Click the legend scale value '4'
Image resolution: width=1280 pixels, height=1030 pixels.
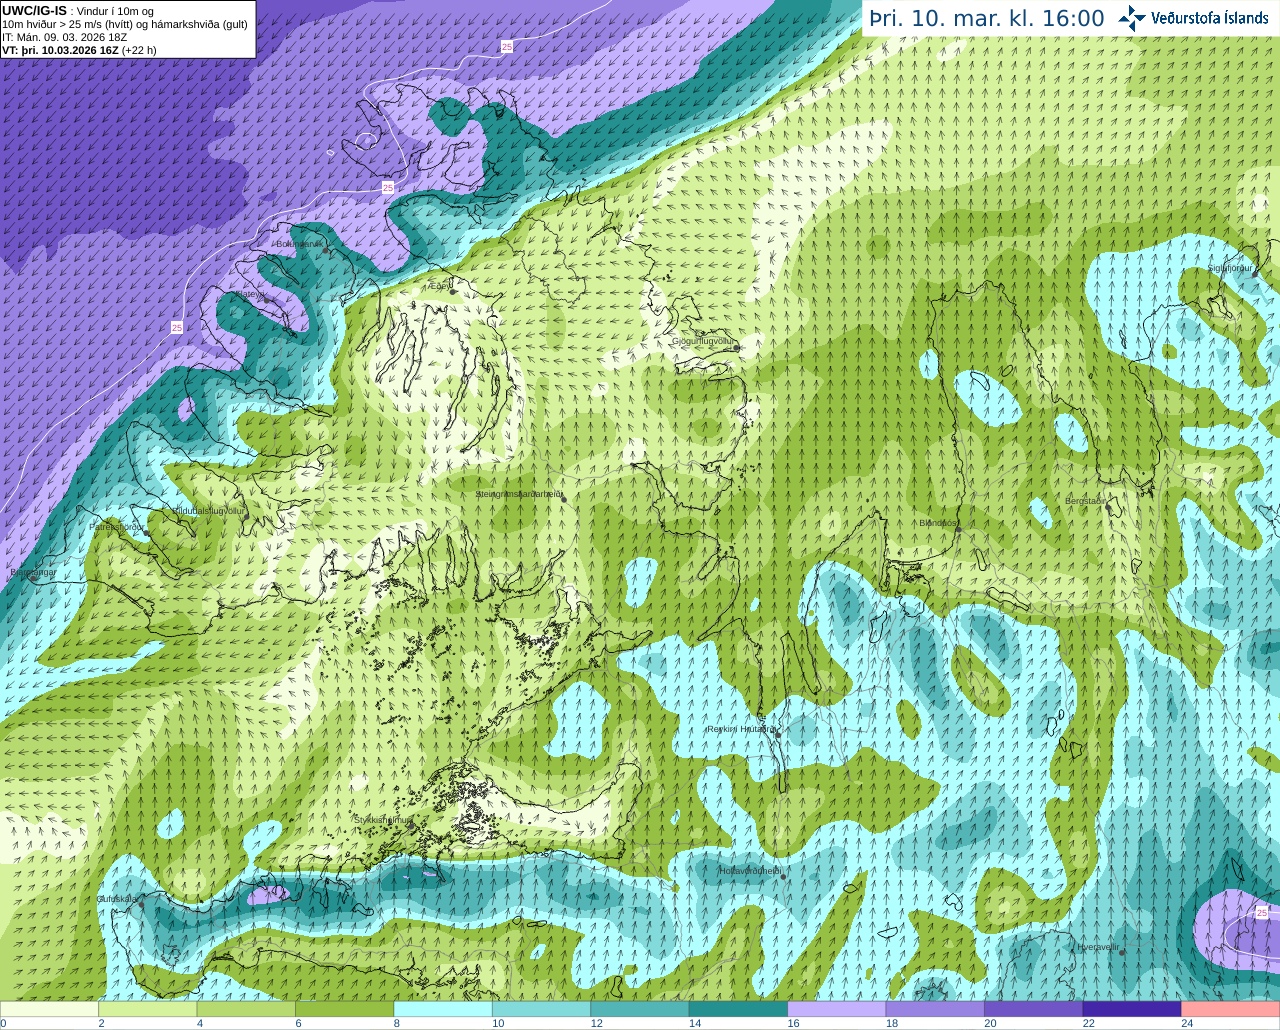coord(200,1023)
